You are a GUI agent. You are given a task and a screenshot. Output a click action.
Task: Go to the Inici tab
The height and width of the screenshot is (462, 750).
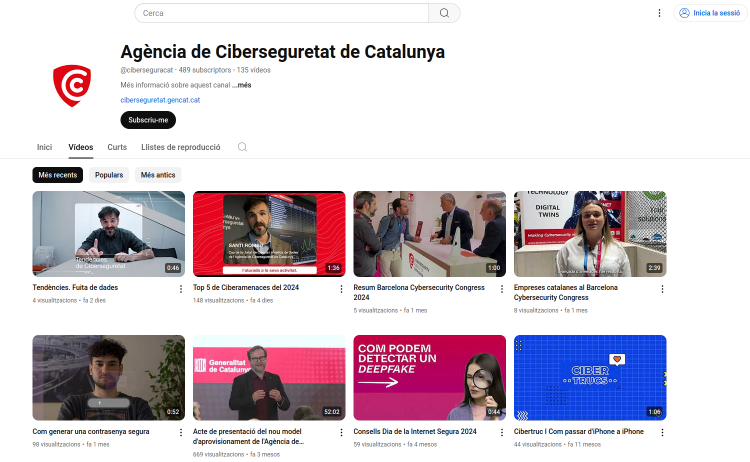click(44, 147)
